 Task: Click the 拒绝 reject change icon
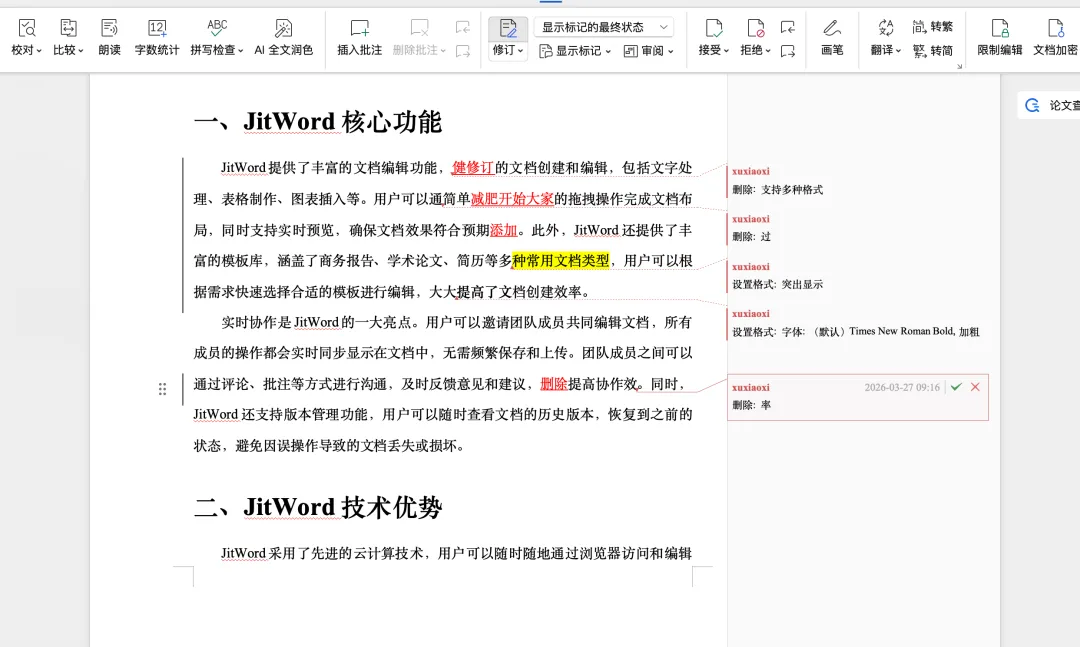756,28
